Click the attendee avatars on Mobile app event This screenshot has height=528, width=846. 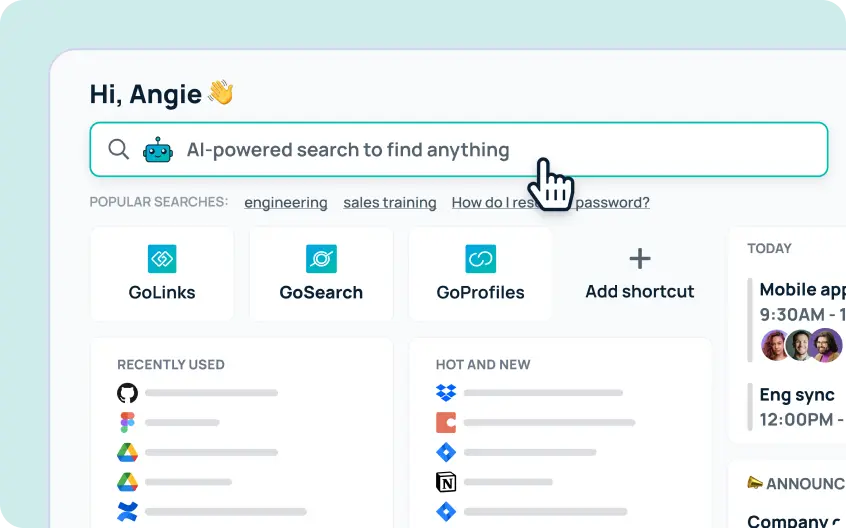click(x=802, y=345)
